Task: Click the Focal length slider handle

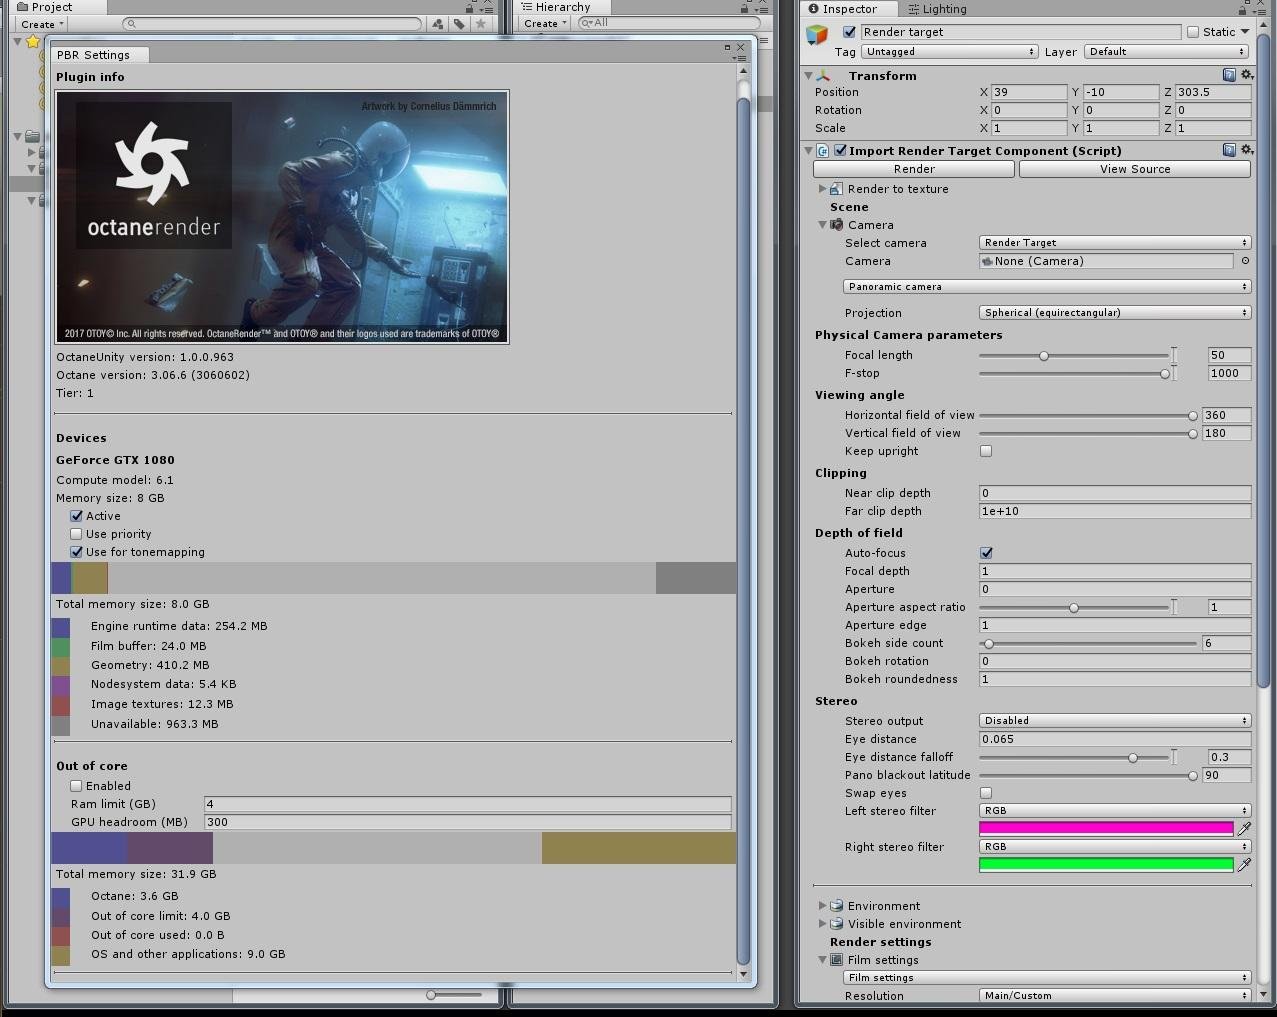Action: tap(1044, 355)
